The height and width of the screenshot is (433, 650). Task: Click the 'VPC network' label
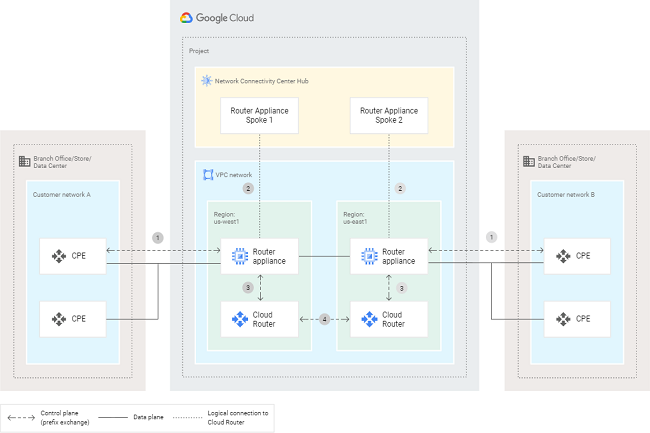point(233,175)
